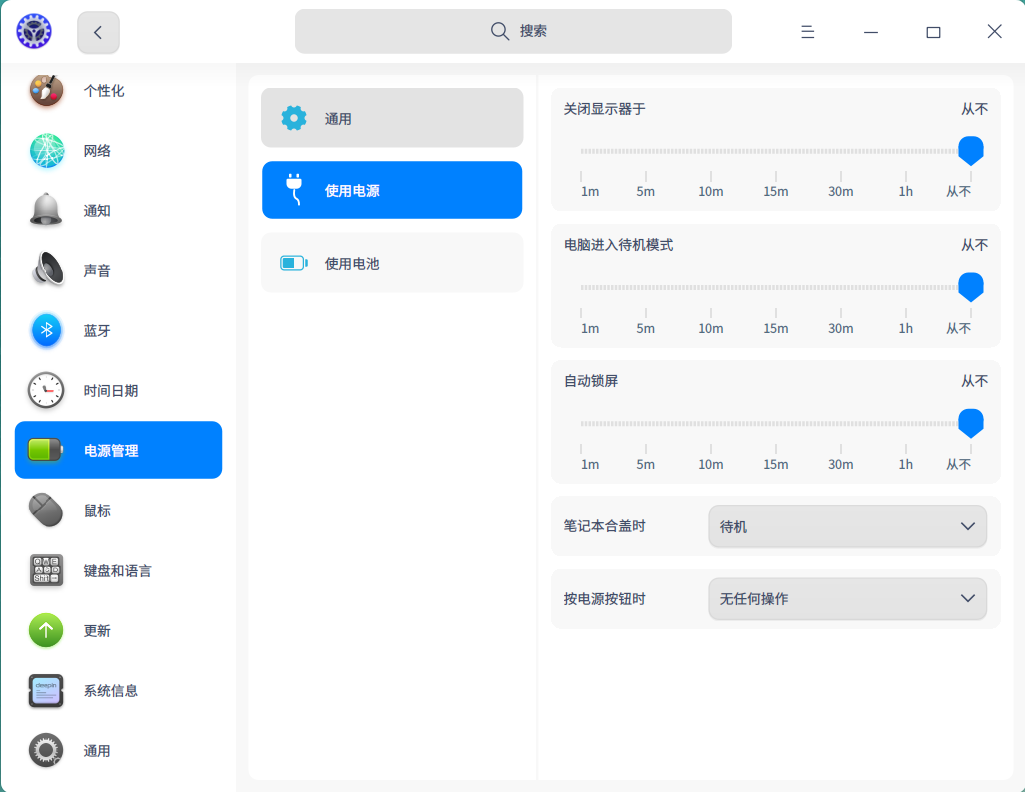
Task: Click the blue gear icon in the 通用 tab
Action: [x=294, y=118]
